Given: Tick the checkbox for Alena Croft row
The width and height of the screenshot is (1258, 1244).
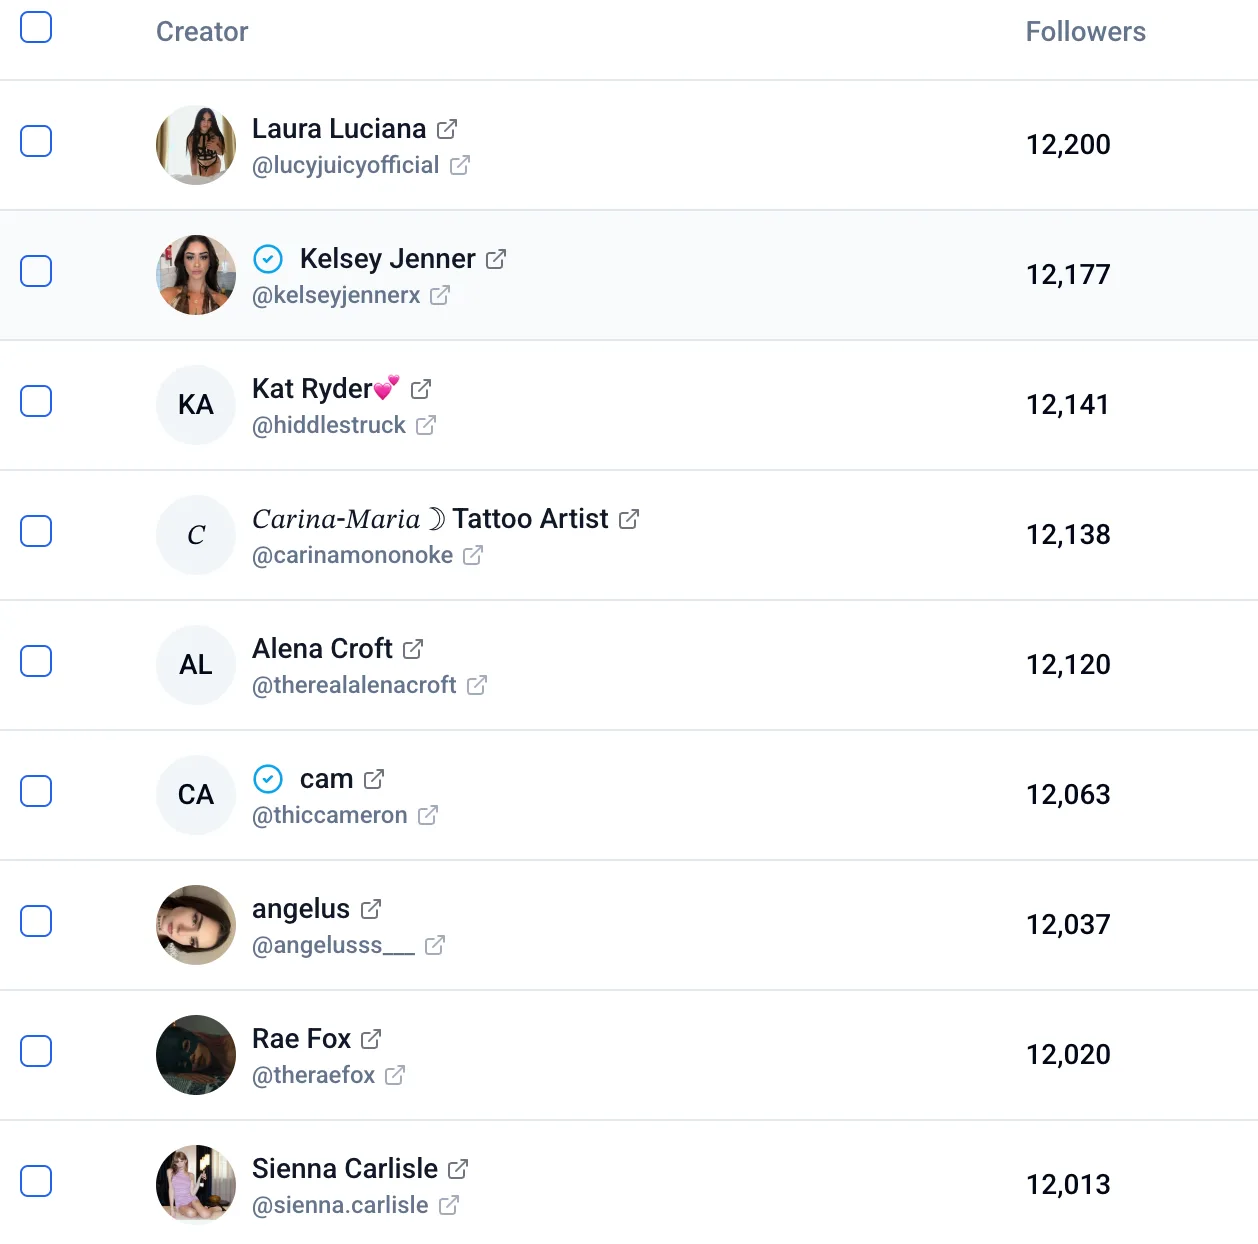Looking at the screenshot, I should tap(36, 661).
